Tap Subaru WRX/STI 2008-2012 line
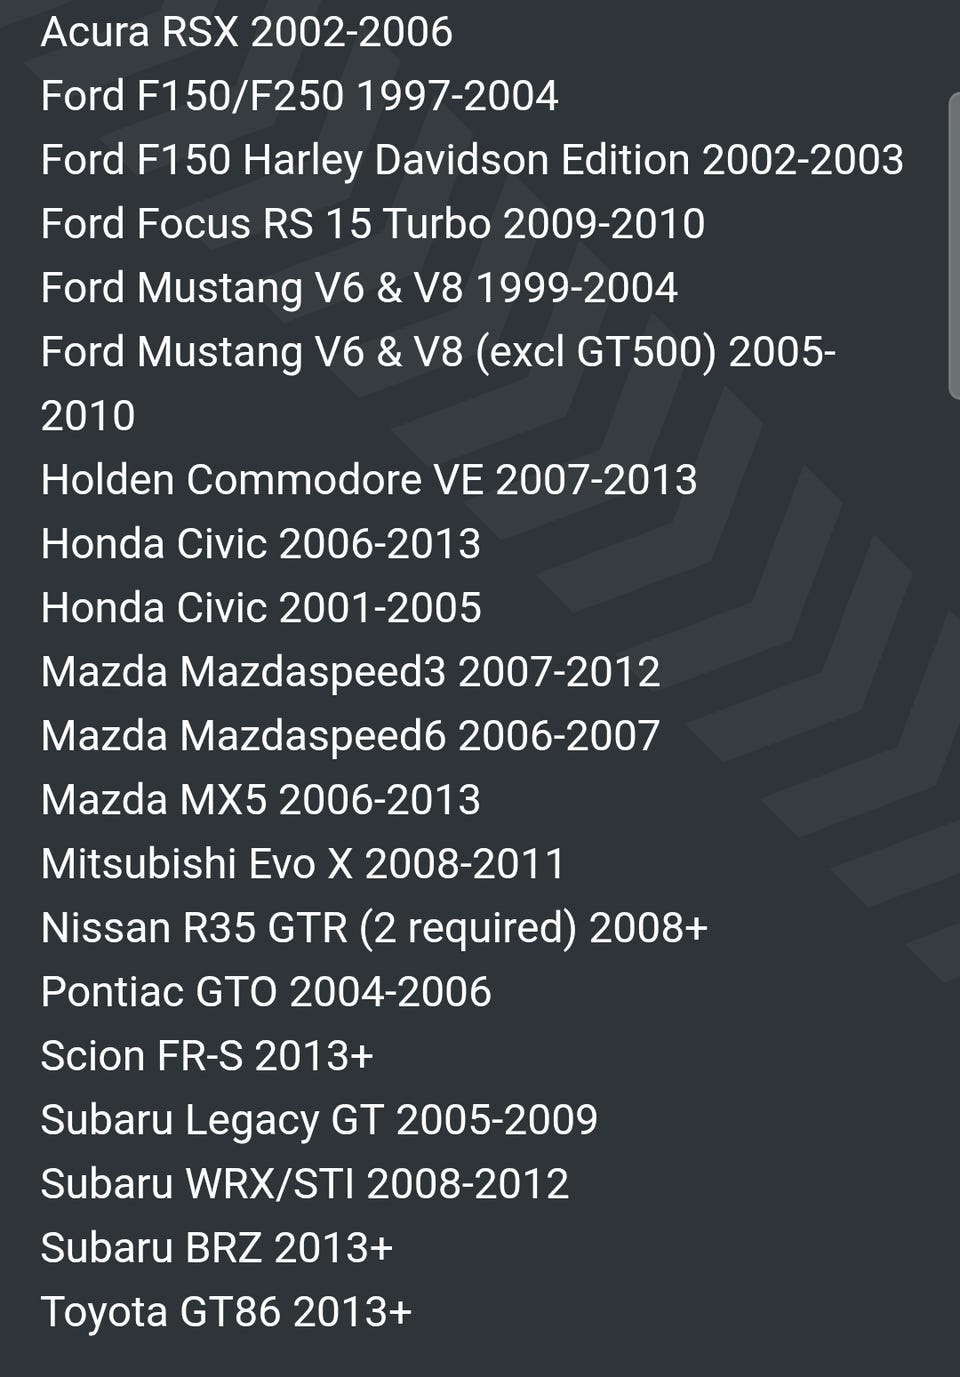The image size is (960, 1377). pos(305,1184)
